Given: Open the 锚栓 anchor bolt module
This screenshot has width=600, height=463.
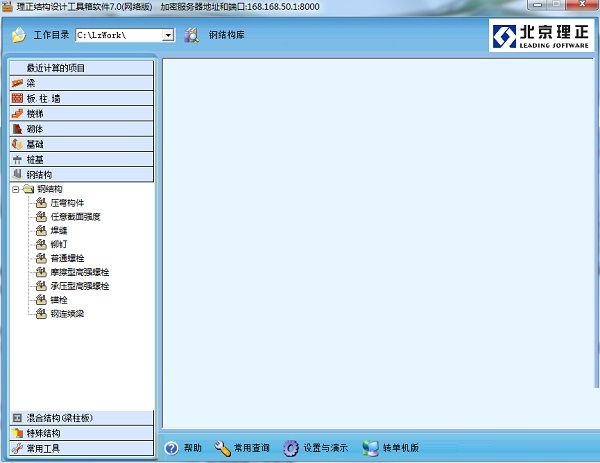Looking at the screenshot, I should pyautogui.click(x=59, y=300).
